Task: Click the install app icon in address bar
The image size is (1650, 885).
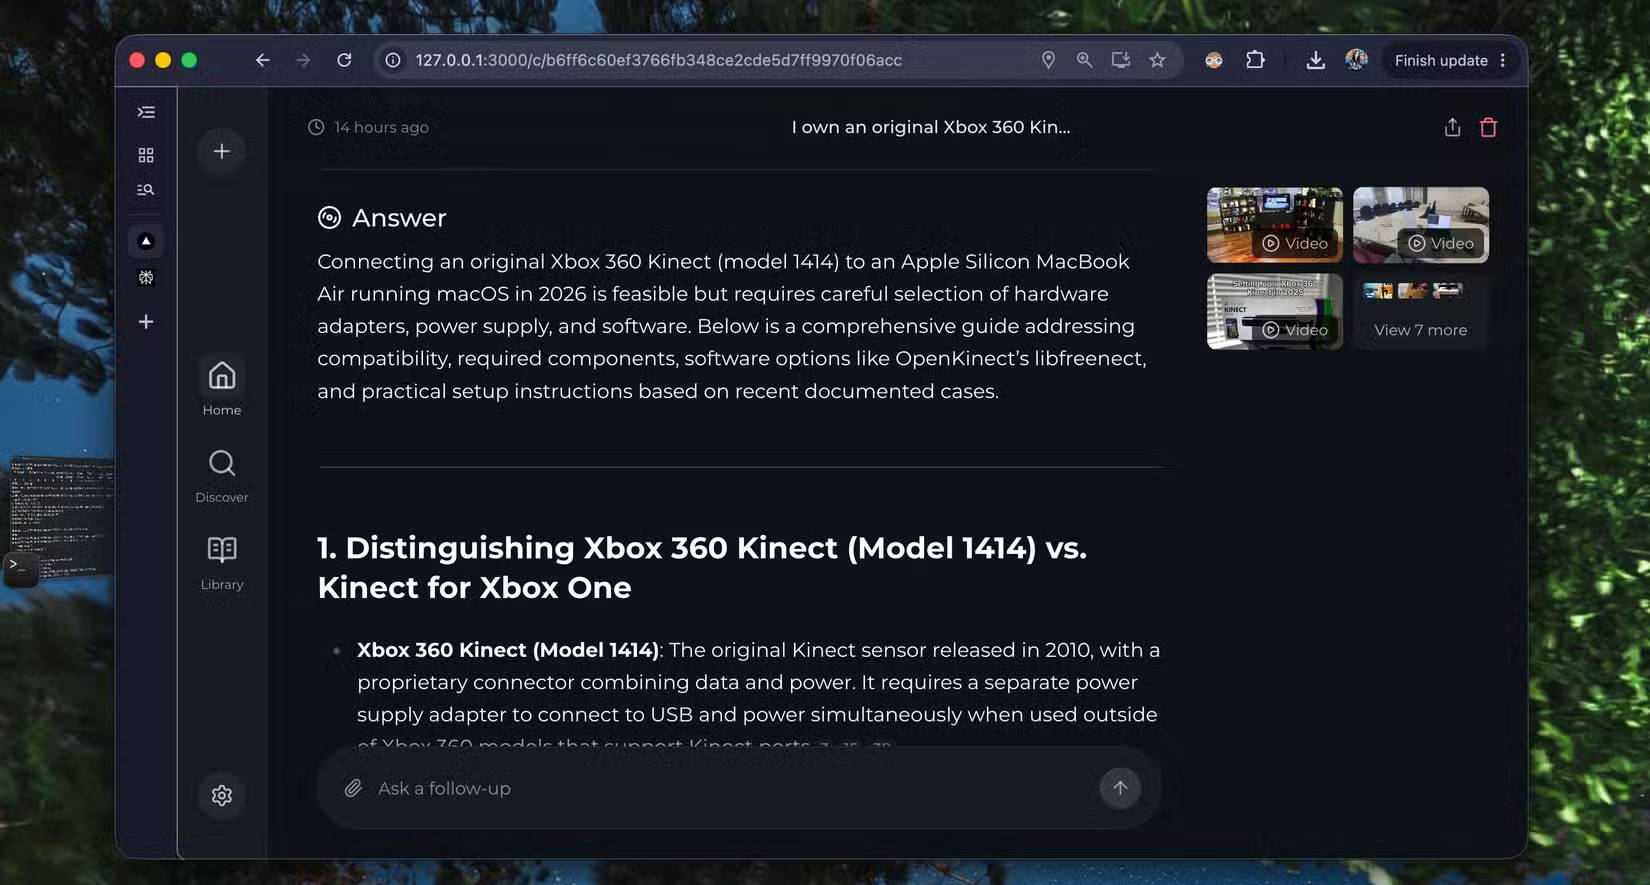Action: click(x=1121, y=60)
